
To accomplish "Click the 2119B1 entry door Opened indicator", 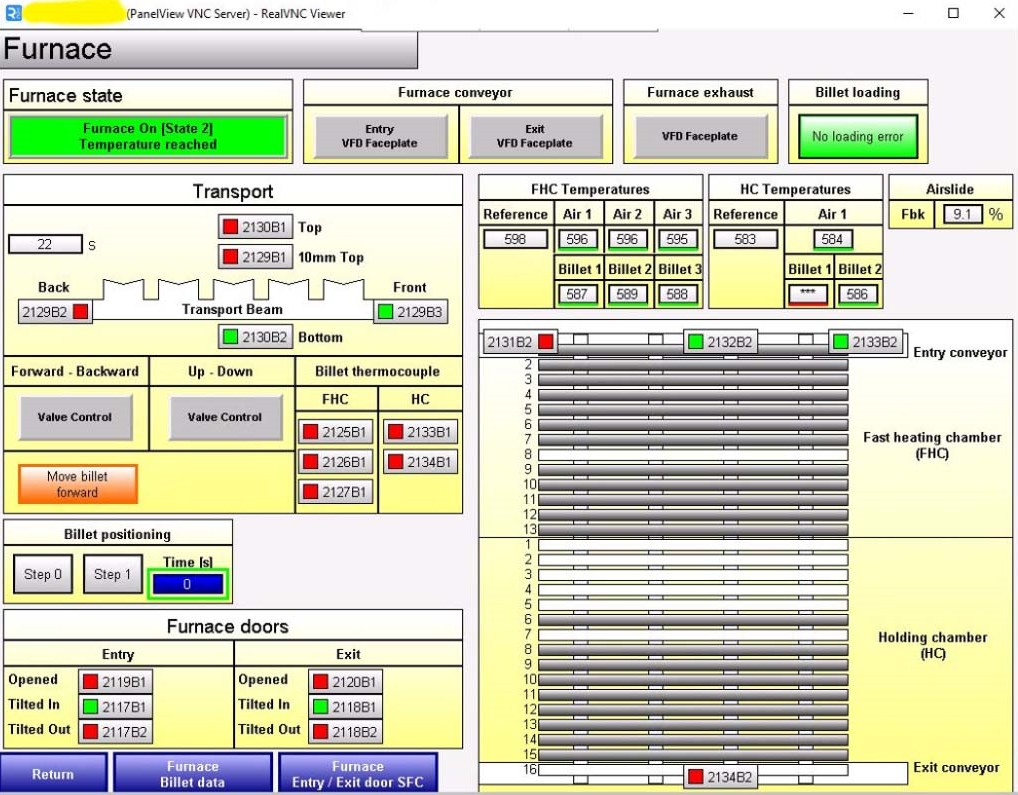I will click(116, 682).
